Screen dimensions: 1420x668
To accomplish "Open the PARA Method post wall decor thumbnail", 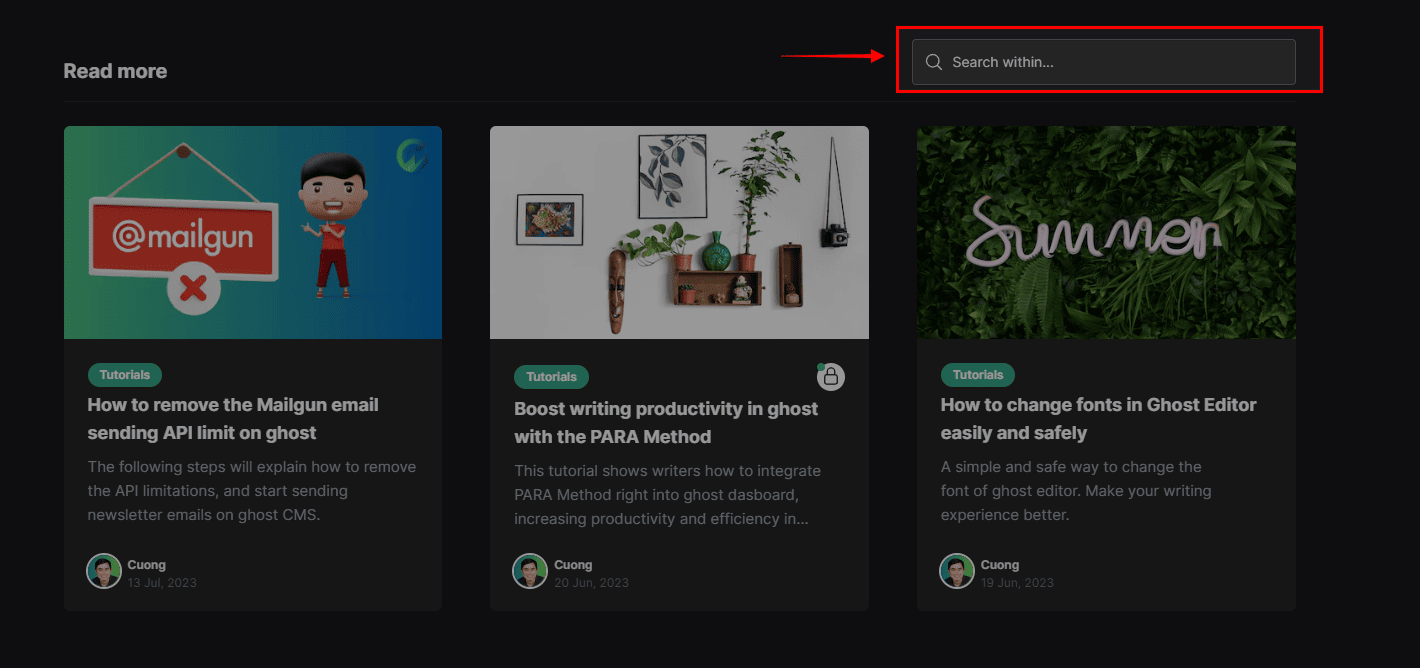I will click(x=678, y=232).
